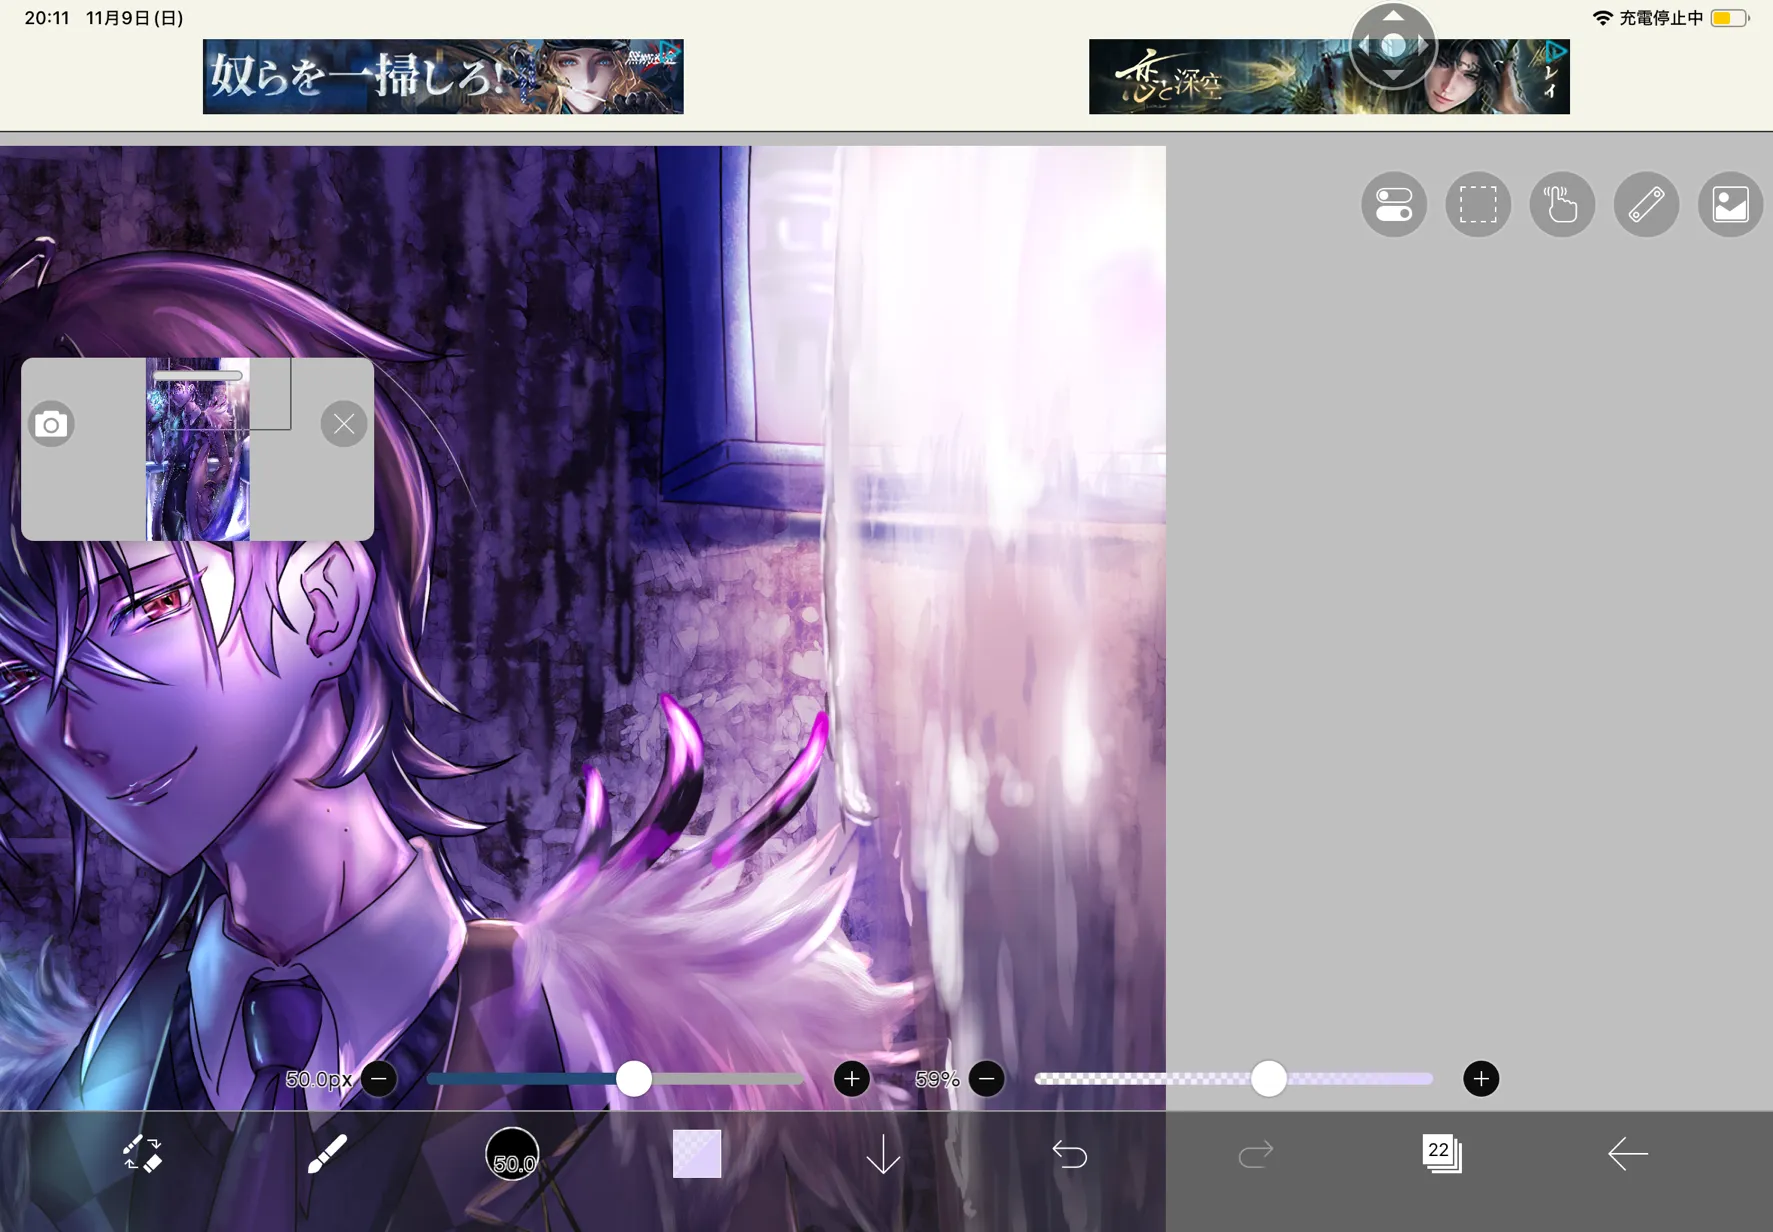Open brush settings showing 50.0 size
Screen dimensions: 1773x1232
(512, 1154)
